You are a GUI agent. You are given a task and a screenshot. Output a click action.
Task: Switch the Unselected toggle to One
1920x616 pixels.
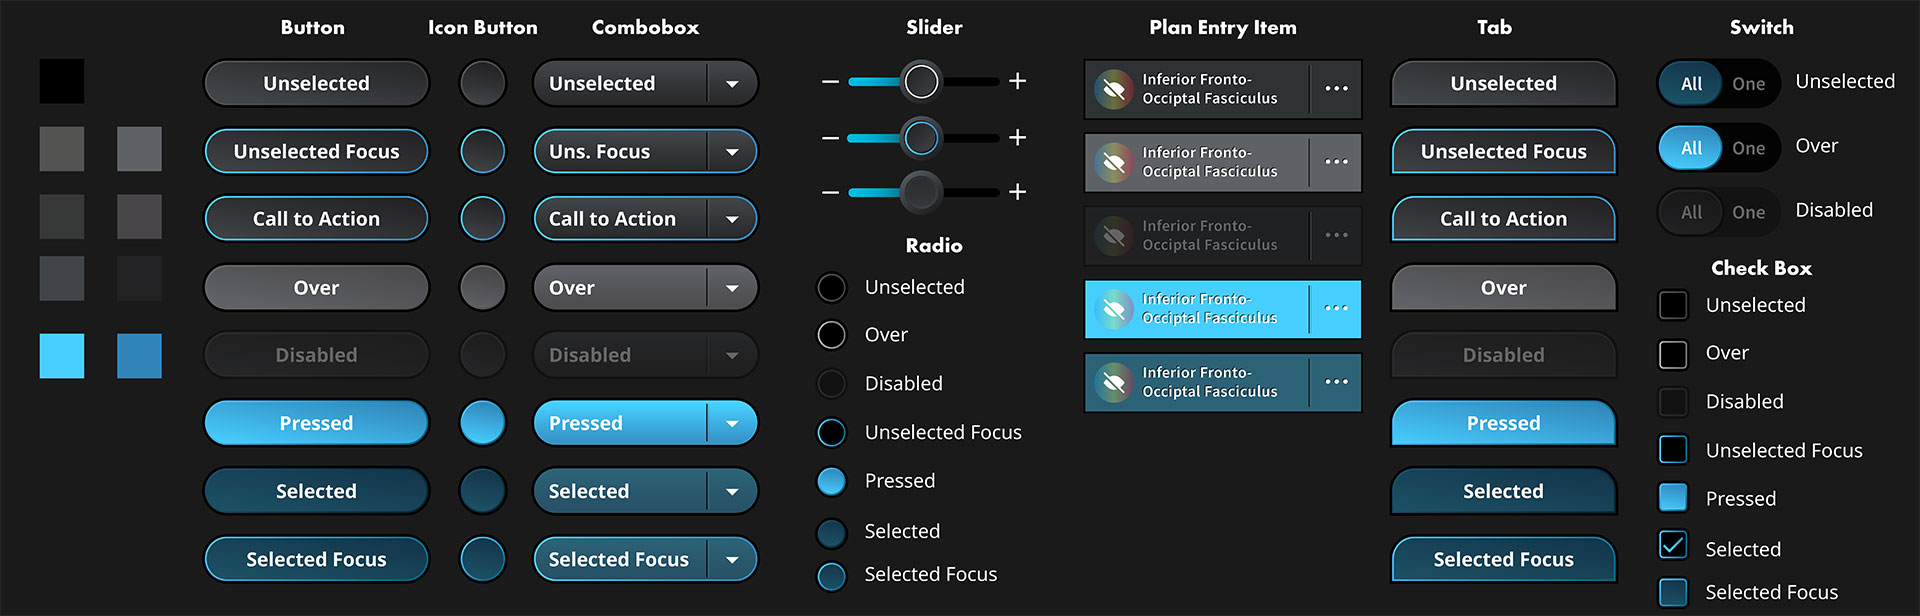[x=1748, y=84]
